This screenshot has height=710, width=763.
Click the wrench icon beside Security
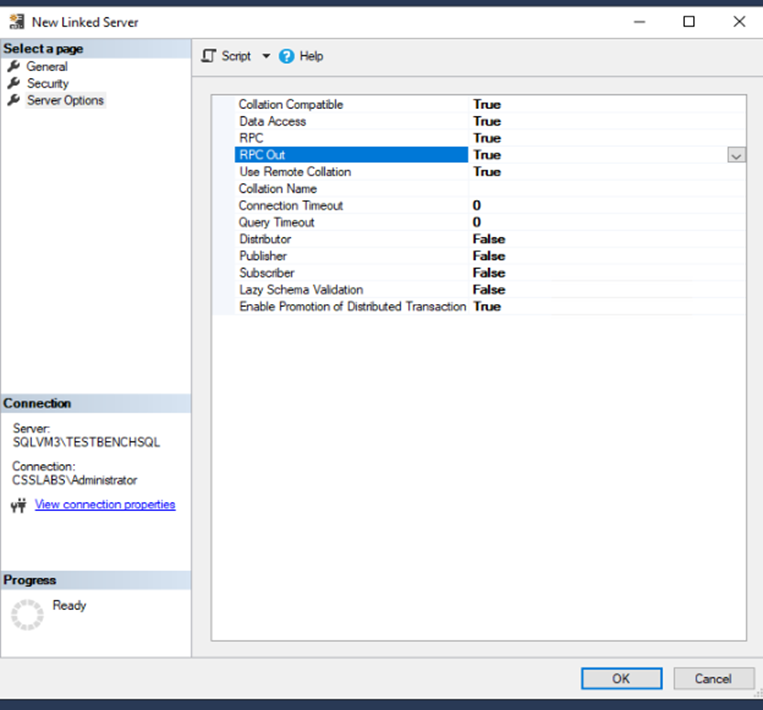click(x=14, y=83)
